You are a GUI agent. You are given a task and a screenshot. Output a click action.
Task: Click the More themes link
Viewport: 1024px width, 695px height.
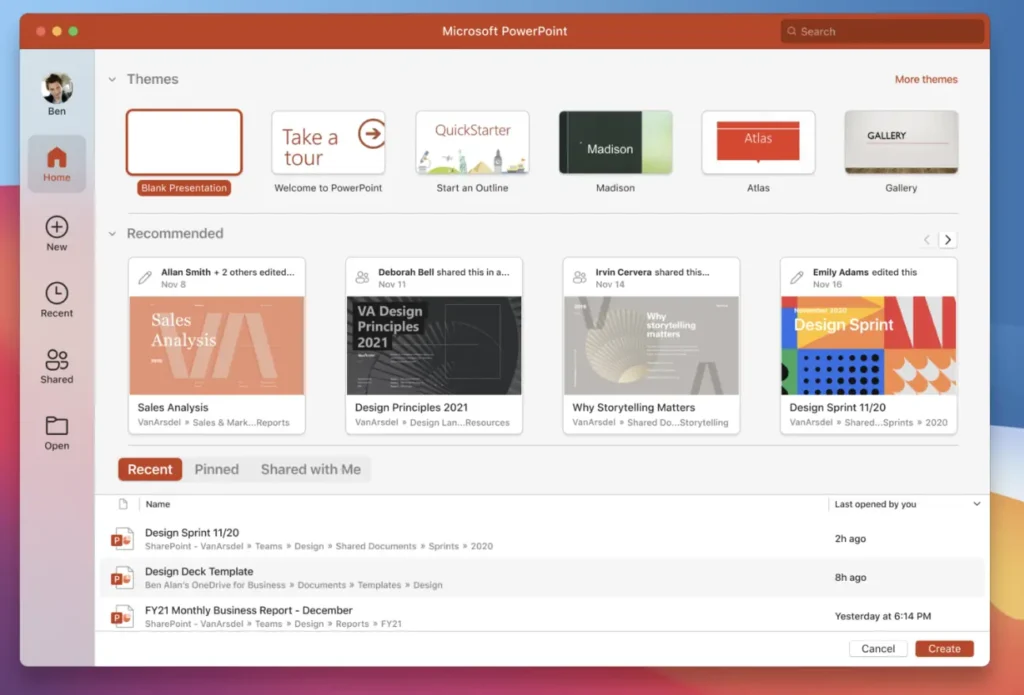(x=926, y=79)
